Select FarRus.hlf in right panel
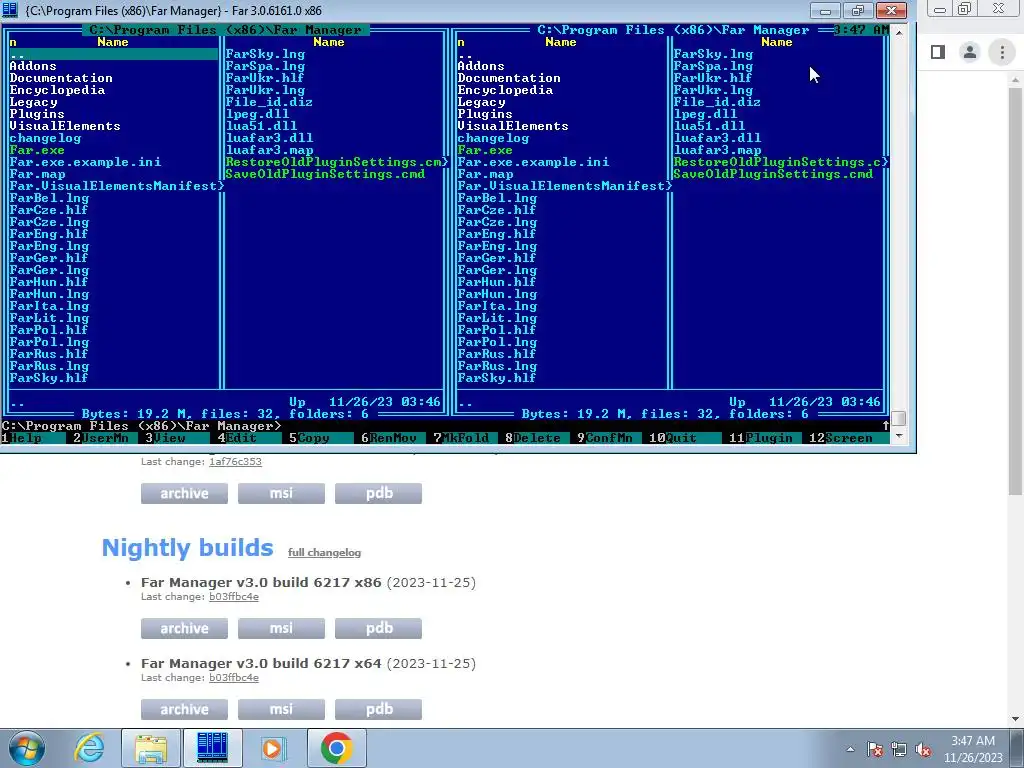1024x768 pixels. pos(497,354)
